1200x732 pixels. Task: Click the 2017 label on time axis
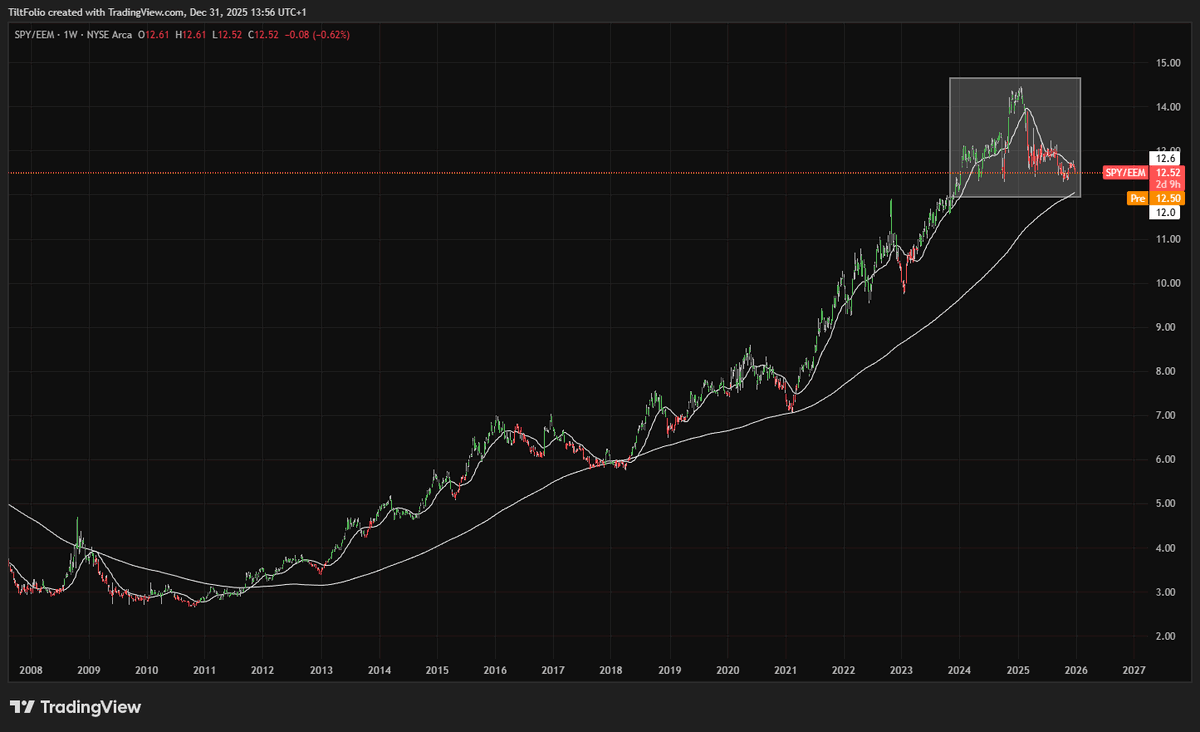click(553, 671)
